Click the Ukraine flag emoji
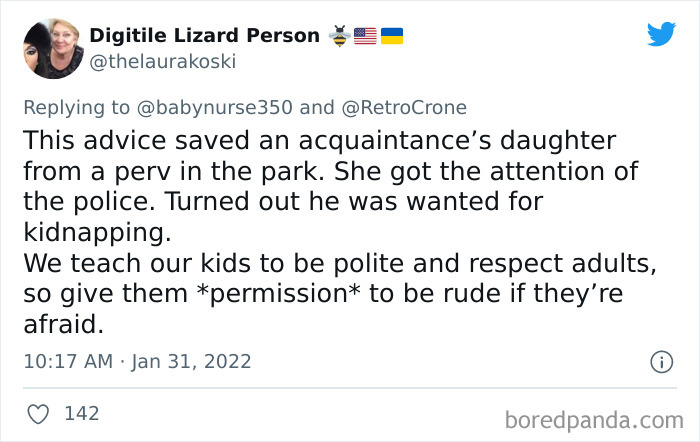The width and height of the screenshot is (700, 442). pyautogui.click(x=391, y=36)
